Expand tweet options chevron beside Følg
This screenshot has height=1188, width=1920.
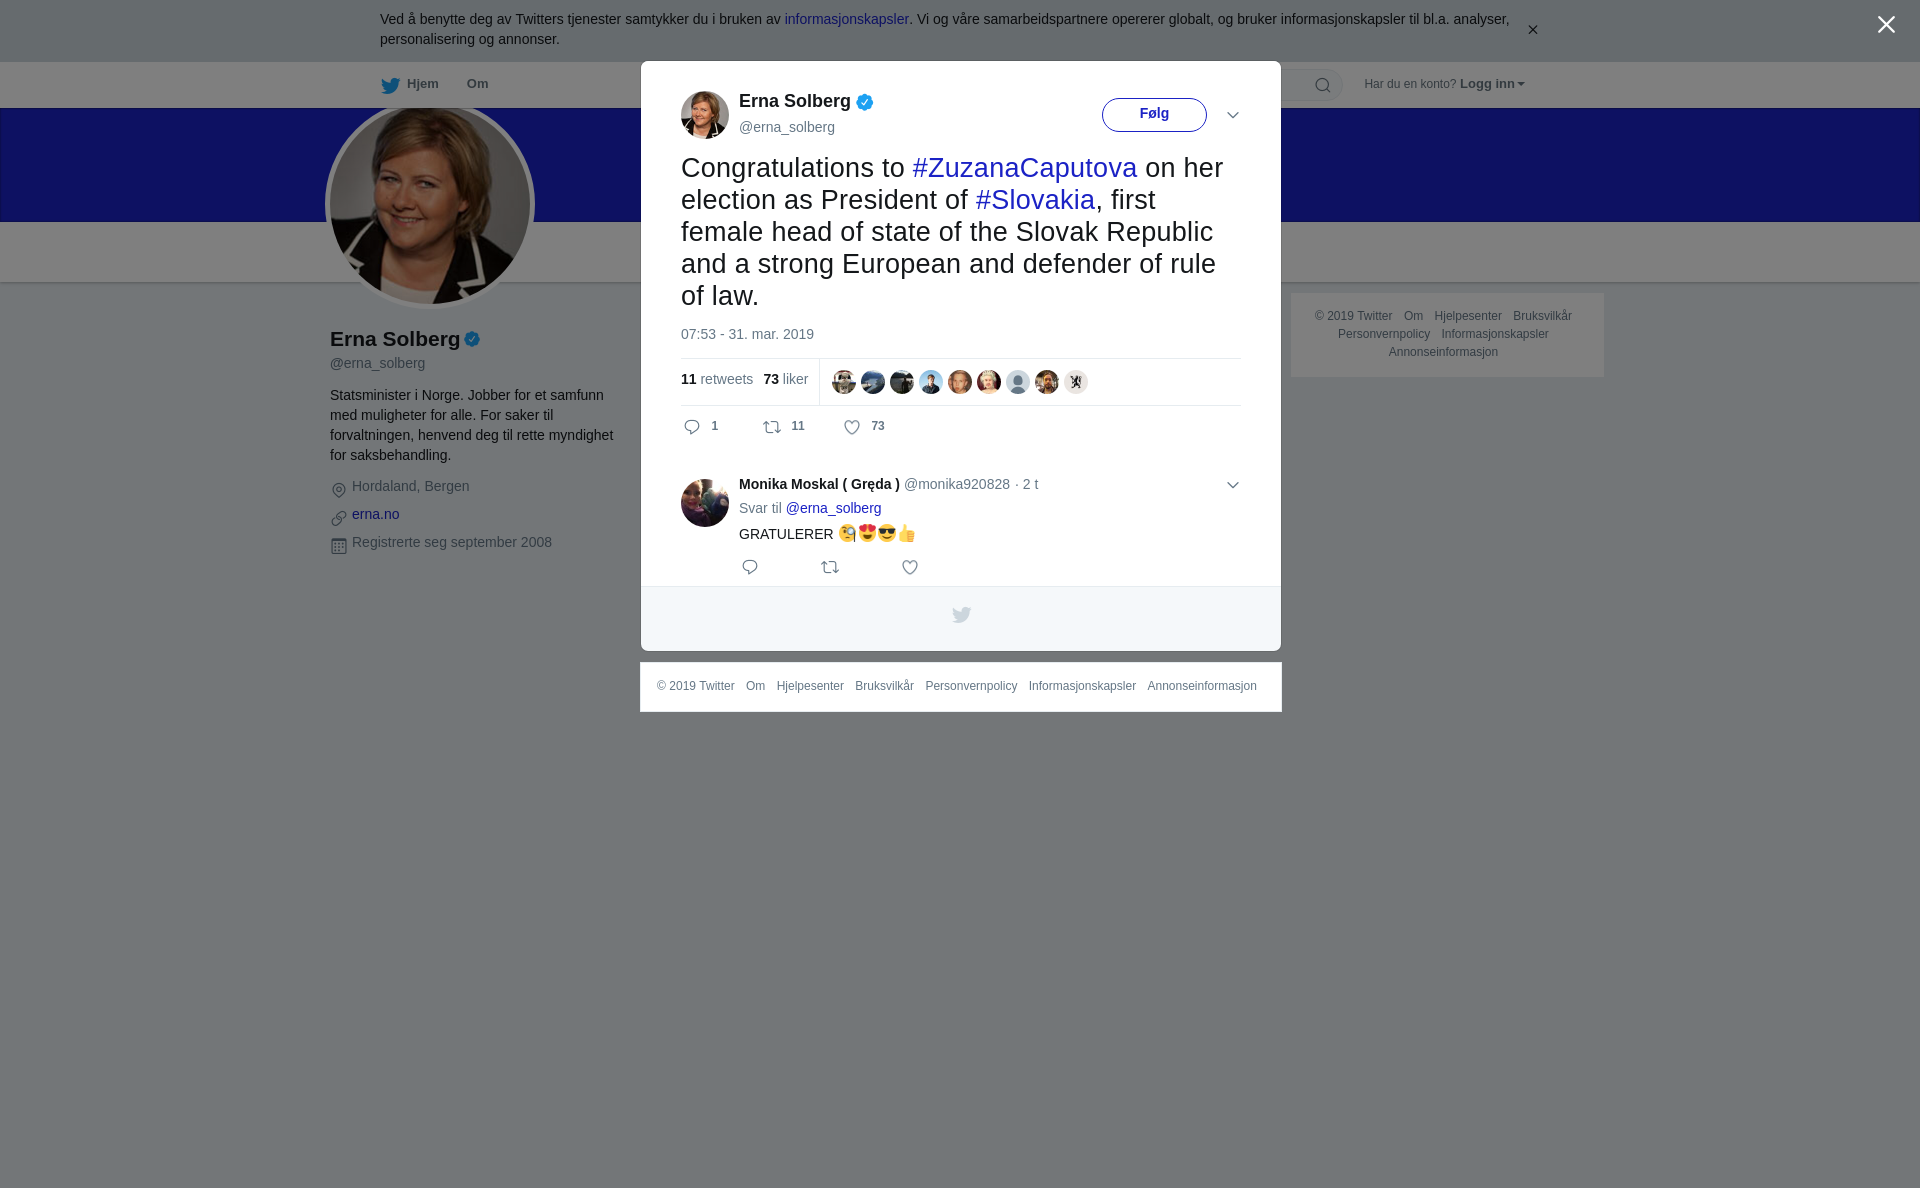pos(1233,115)
